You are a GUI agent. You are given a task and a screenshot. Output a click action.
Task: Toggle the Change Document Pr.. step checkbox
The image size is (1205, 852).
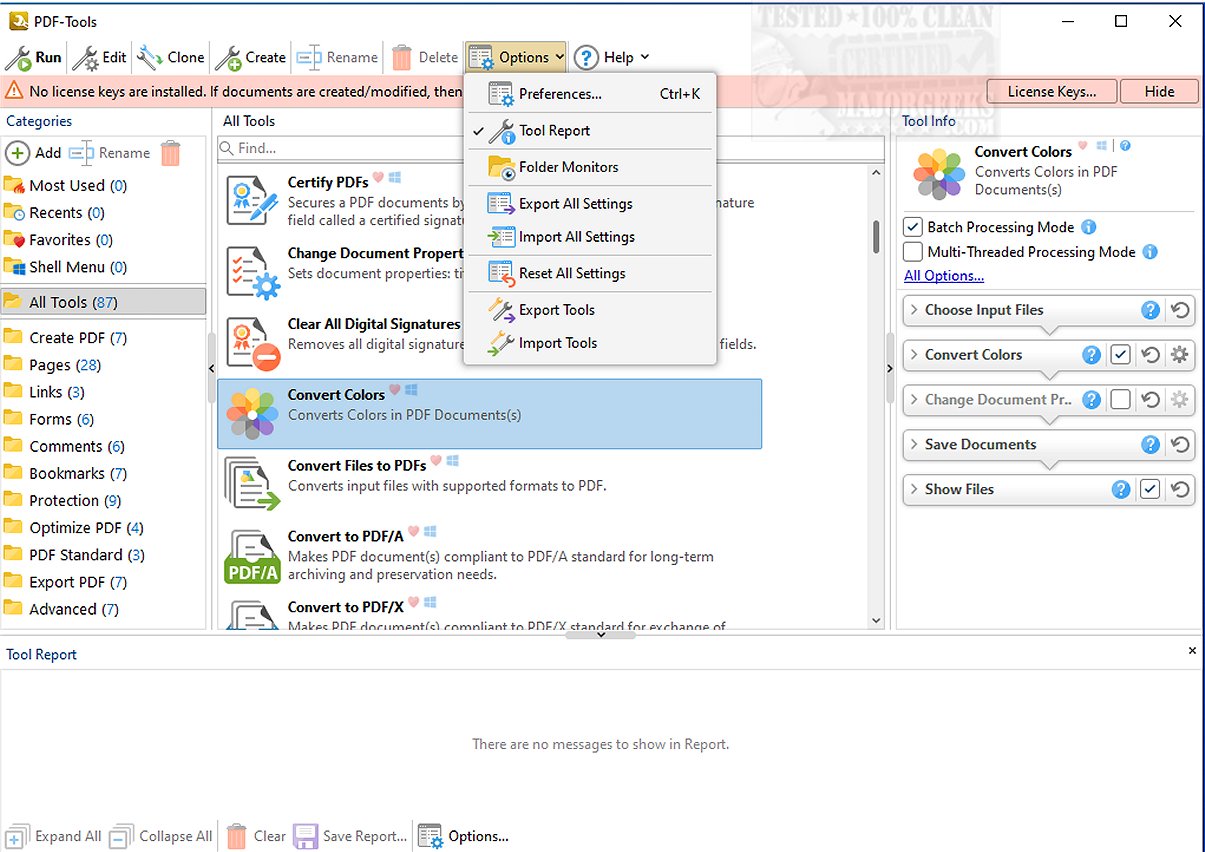click(1121, 400)
